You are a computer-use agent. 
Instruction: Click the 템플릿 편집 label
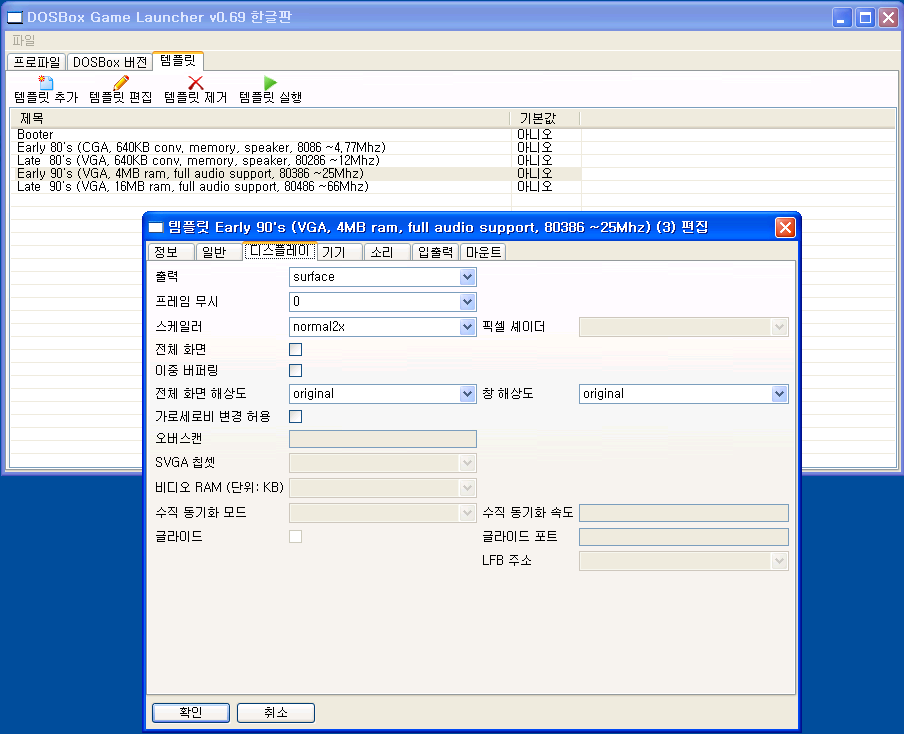pyautogui.click(x=120, y=97)
